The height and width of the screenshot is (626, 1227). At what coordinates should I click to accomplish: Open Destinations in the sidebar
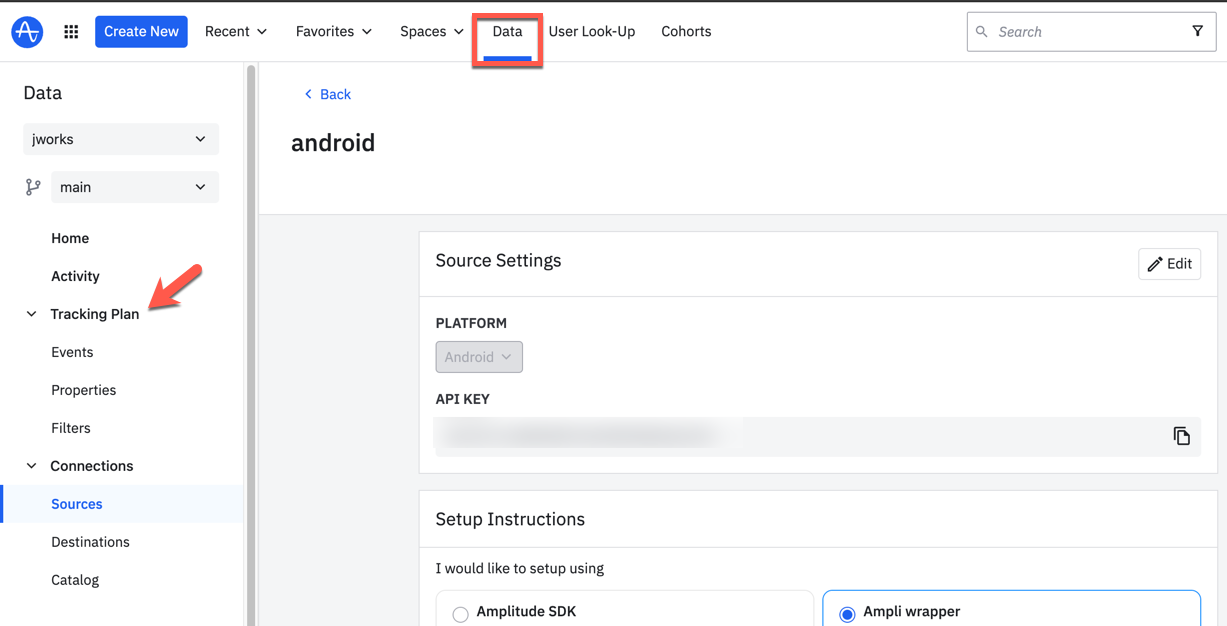[x=90, y=542]
